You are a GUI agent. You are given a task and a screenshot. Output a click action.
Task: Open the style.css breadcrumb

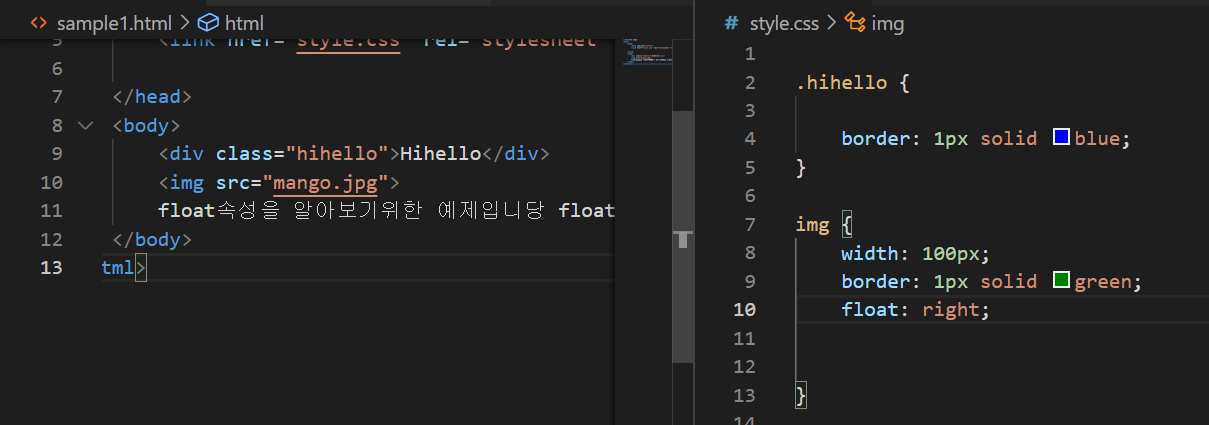tap(785, 23)
